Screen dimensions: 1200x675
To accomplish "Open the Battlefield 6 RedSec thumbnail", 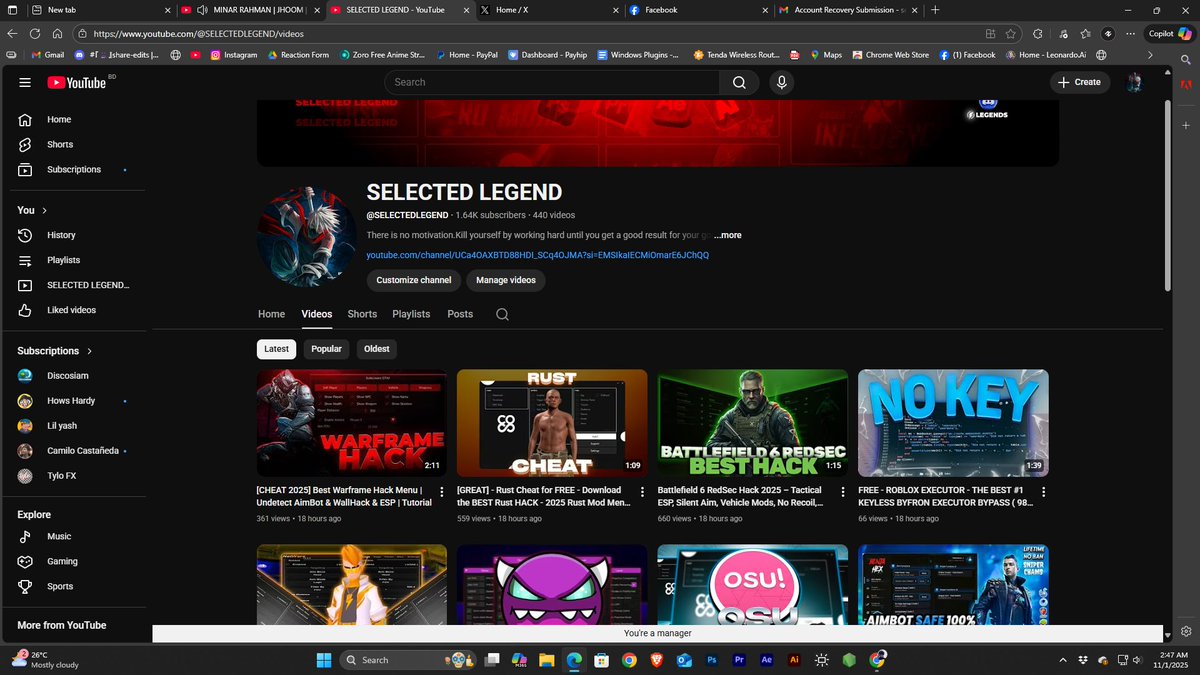I will point(753,423).
